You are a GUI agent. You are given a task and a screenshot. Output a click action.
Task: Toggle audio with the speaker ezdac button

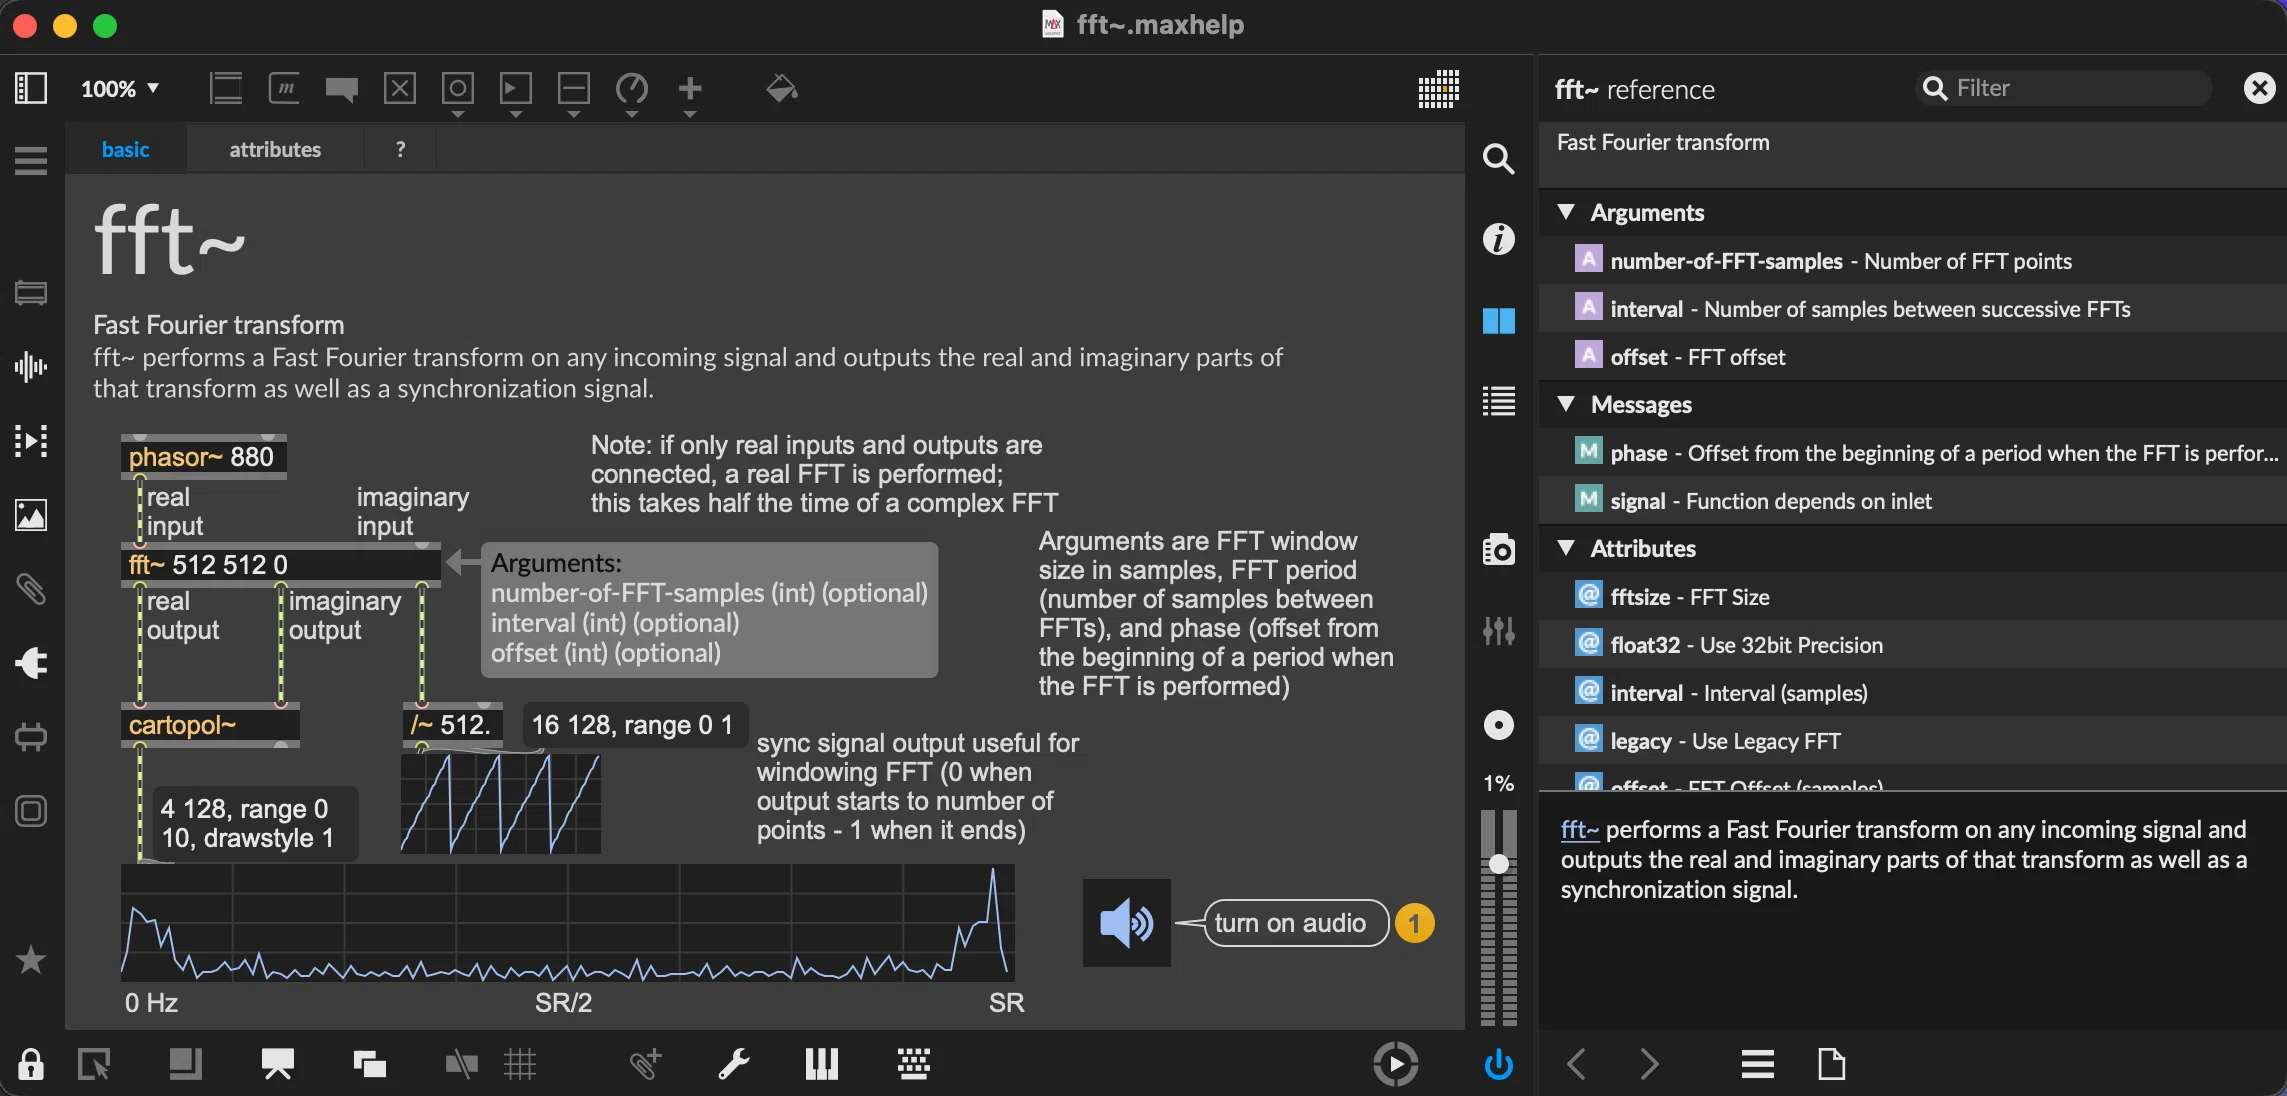coord(1127,923)
